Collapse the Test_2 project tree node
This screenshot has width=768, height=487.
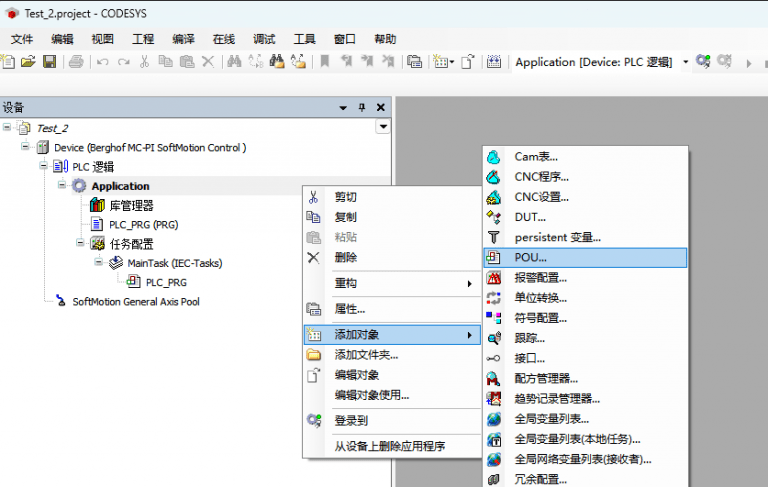(x=8, y=128)
